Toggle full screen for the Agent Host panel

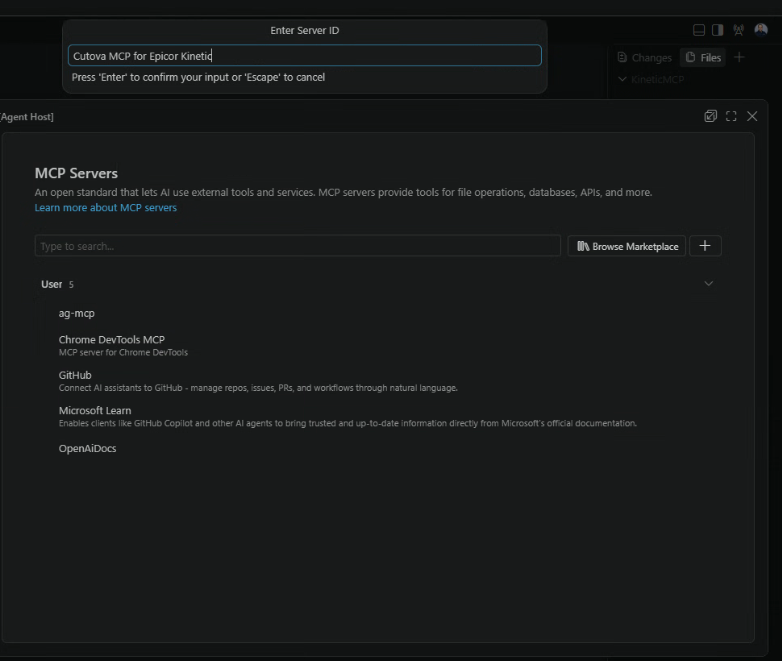pos(731,116)
